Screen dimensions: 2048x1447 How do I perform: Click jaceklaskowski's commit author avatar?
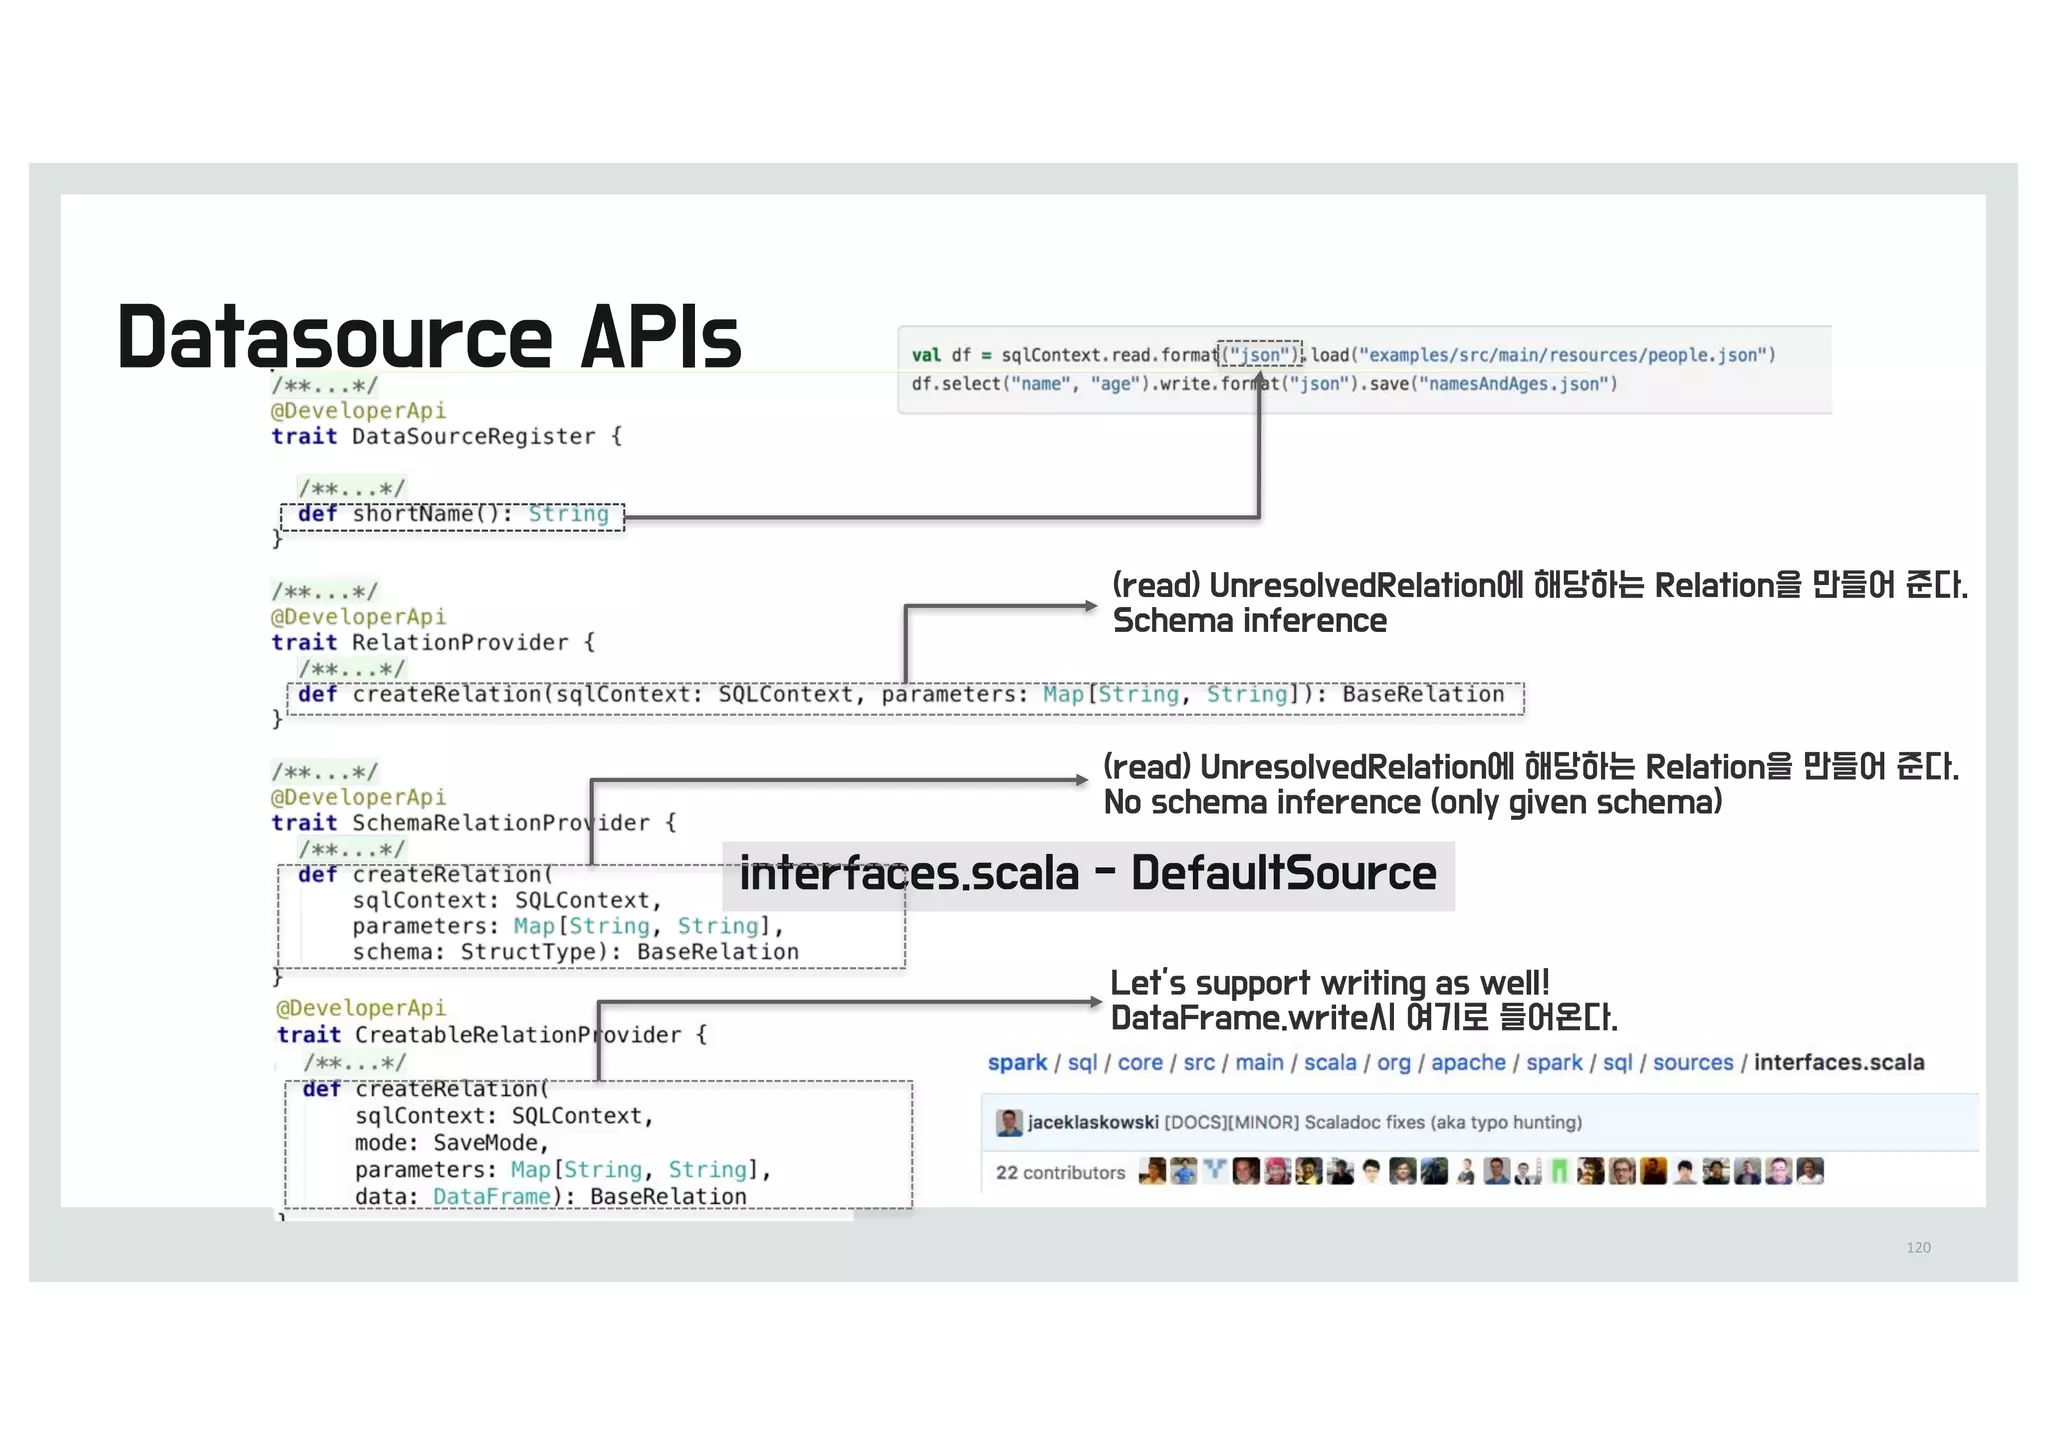point(1009,1122)
